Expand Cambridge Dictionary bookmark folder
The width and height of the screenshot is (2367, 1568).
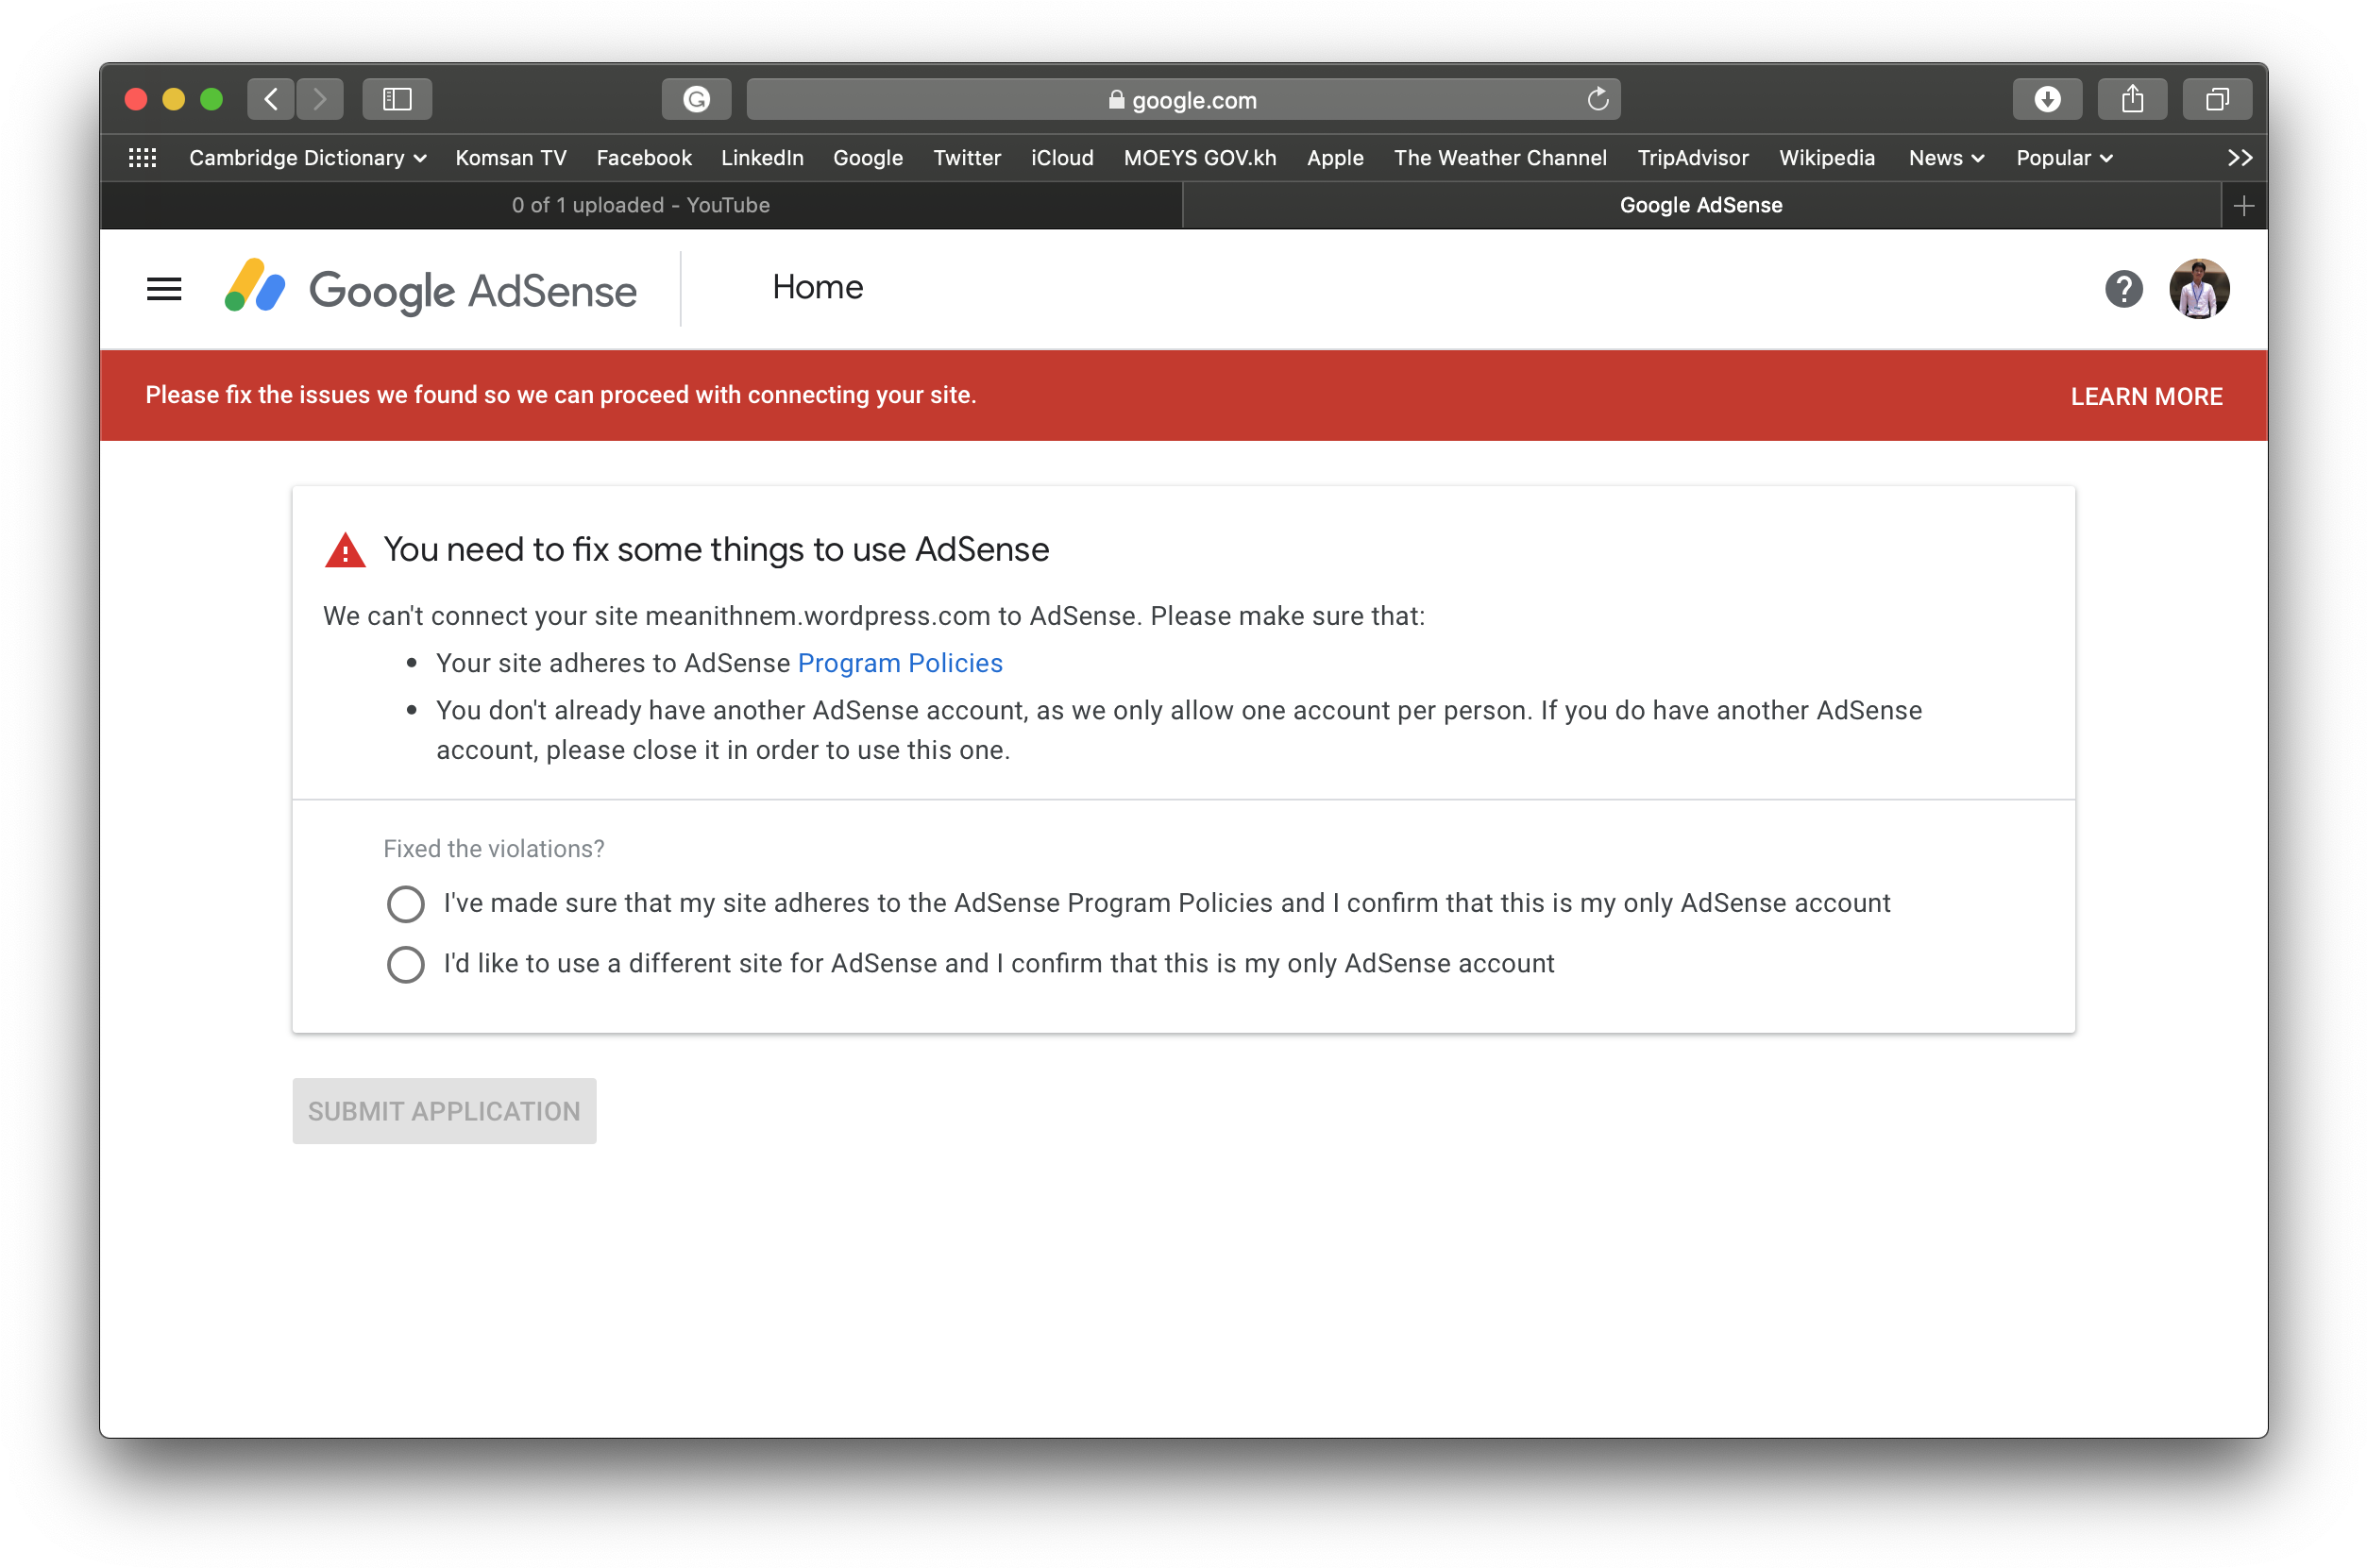pyautogui.click(x=307, y=158)
